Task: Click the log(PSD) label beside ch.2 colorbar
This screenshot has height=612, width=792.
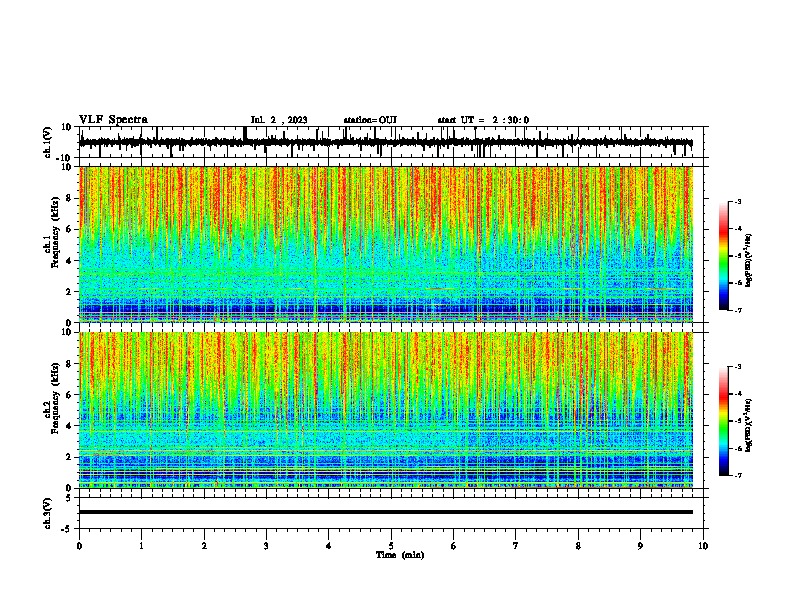Action: [x=748, y=425]
